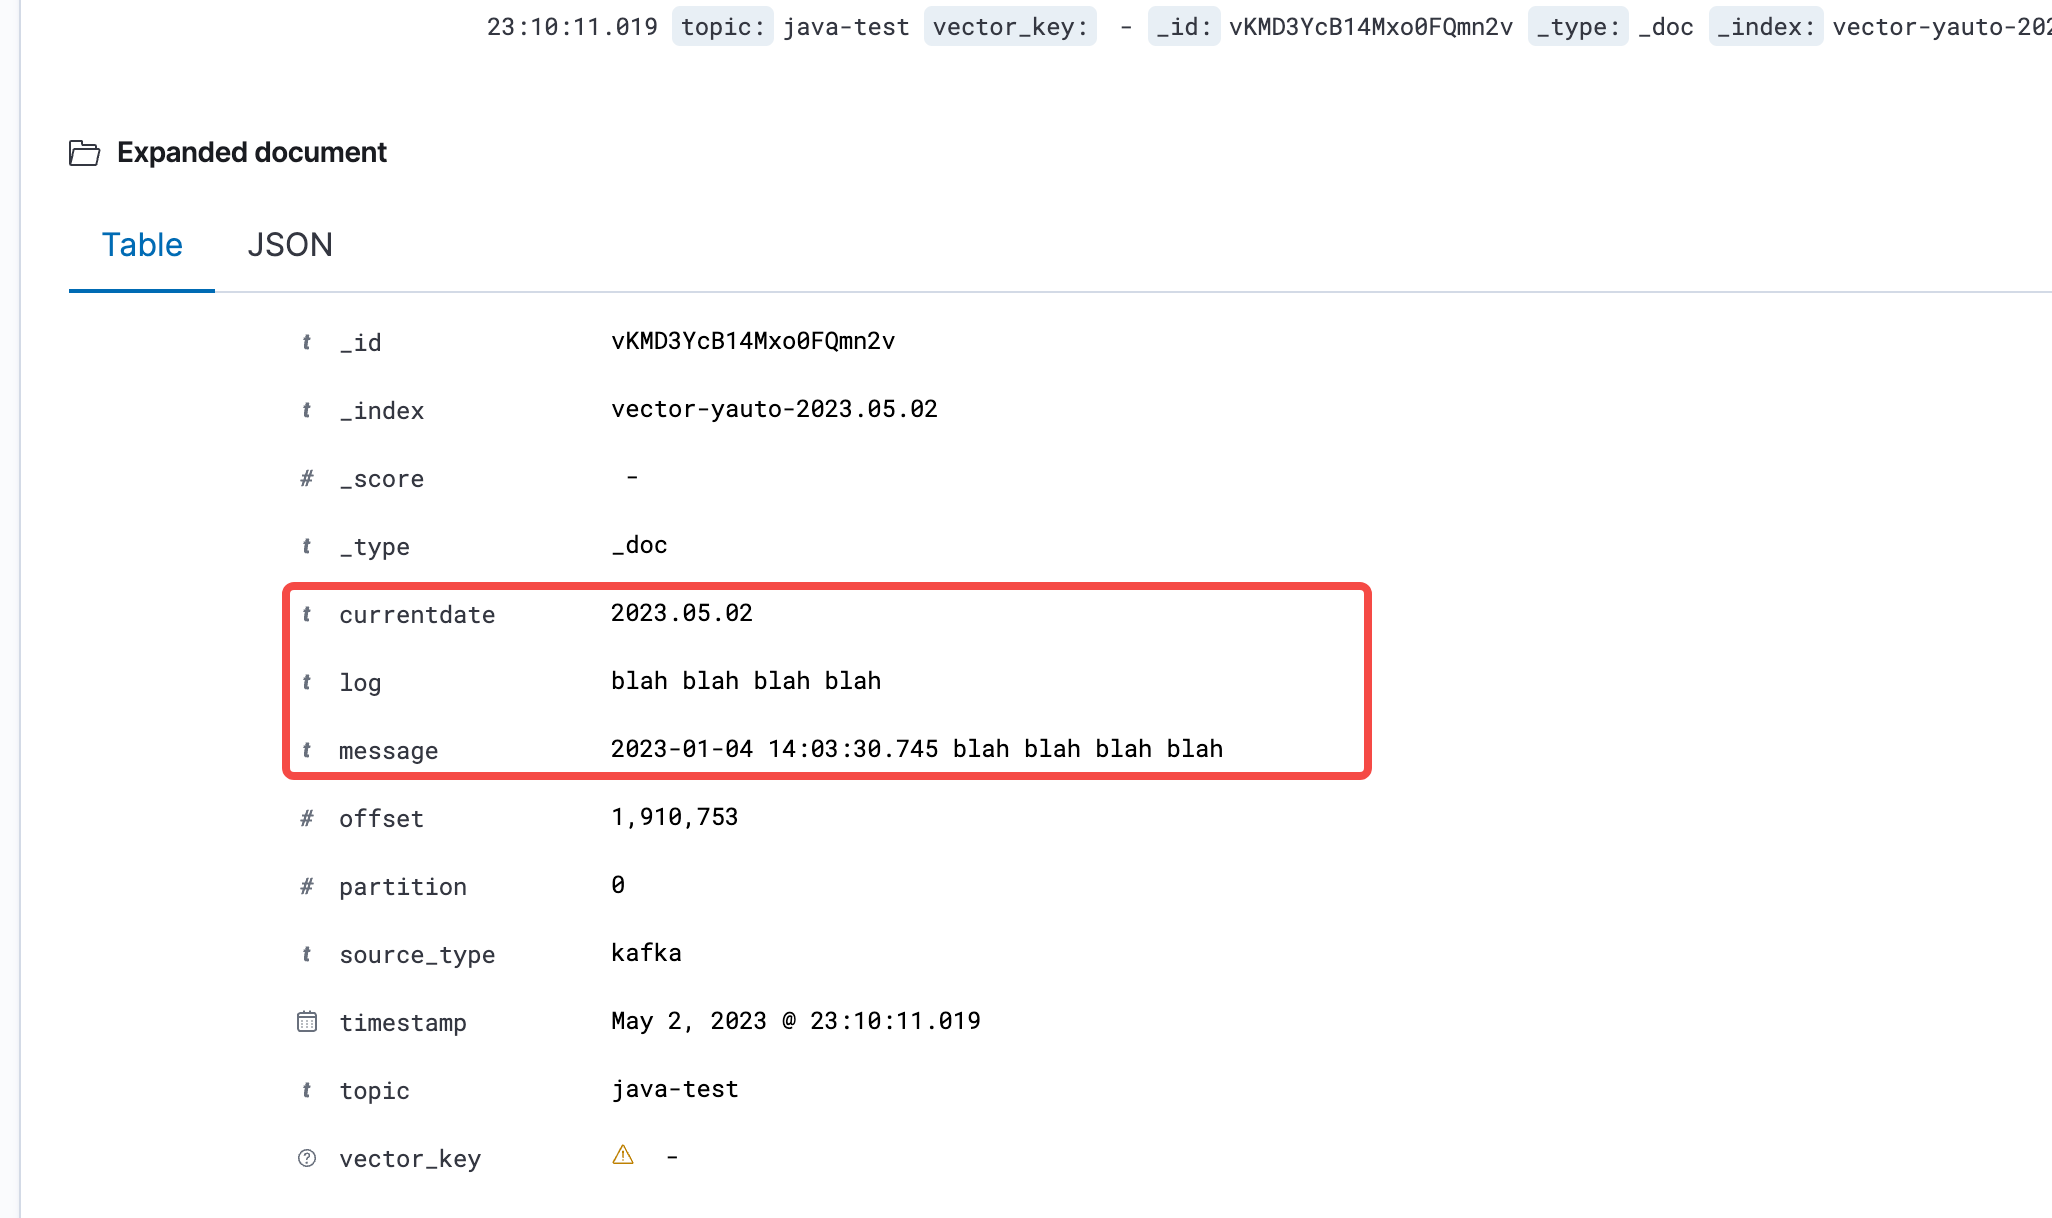Click the message value starting with 2023-01-04
This screenshot has width=2052, height=1218.
pyautogui.click(x=917, y=749)
